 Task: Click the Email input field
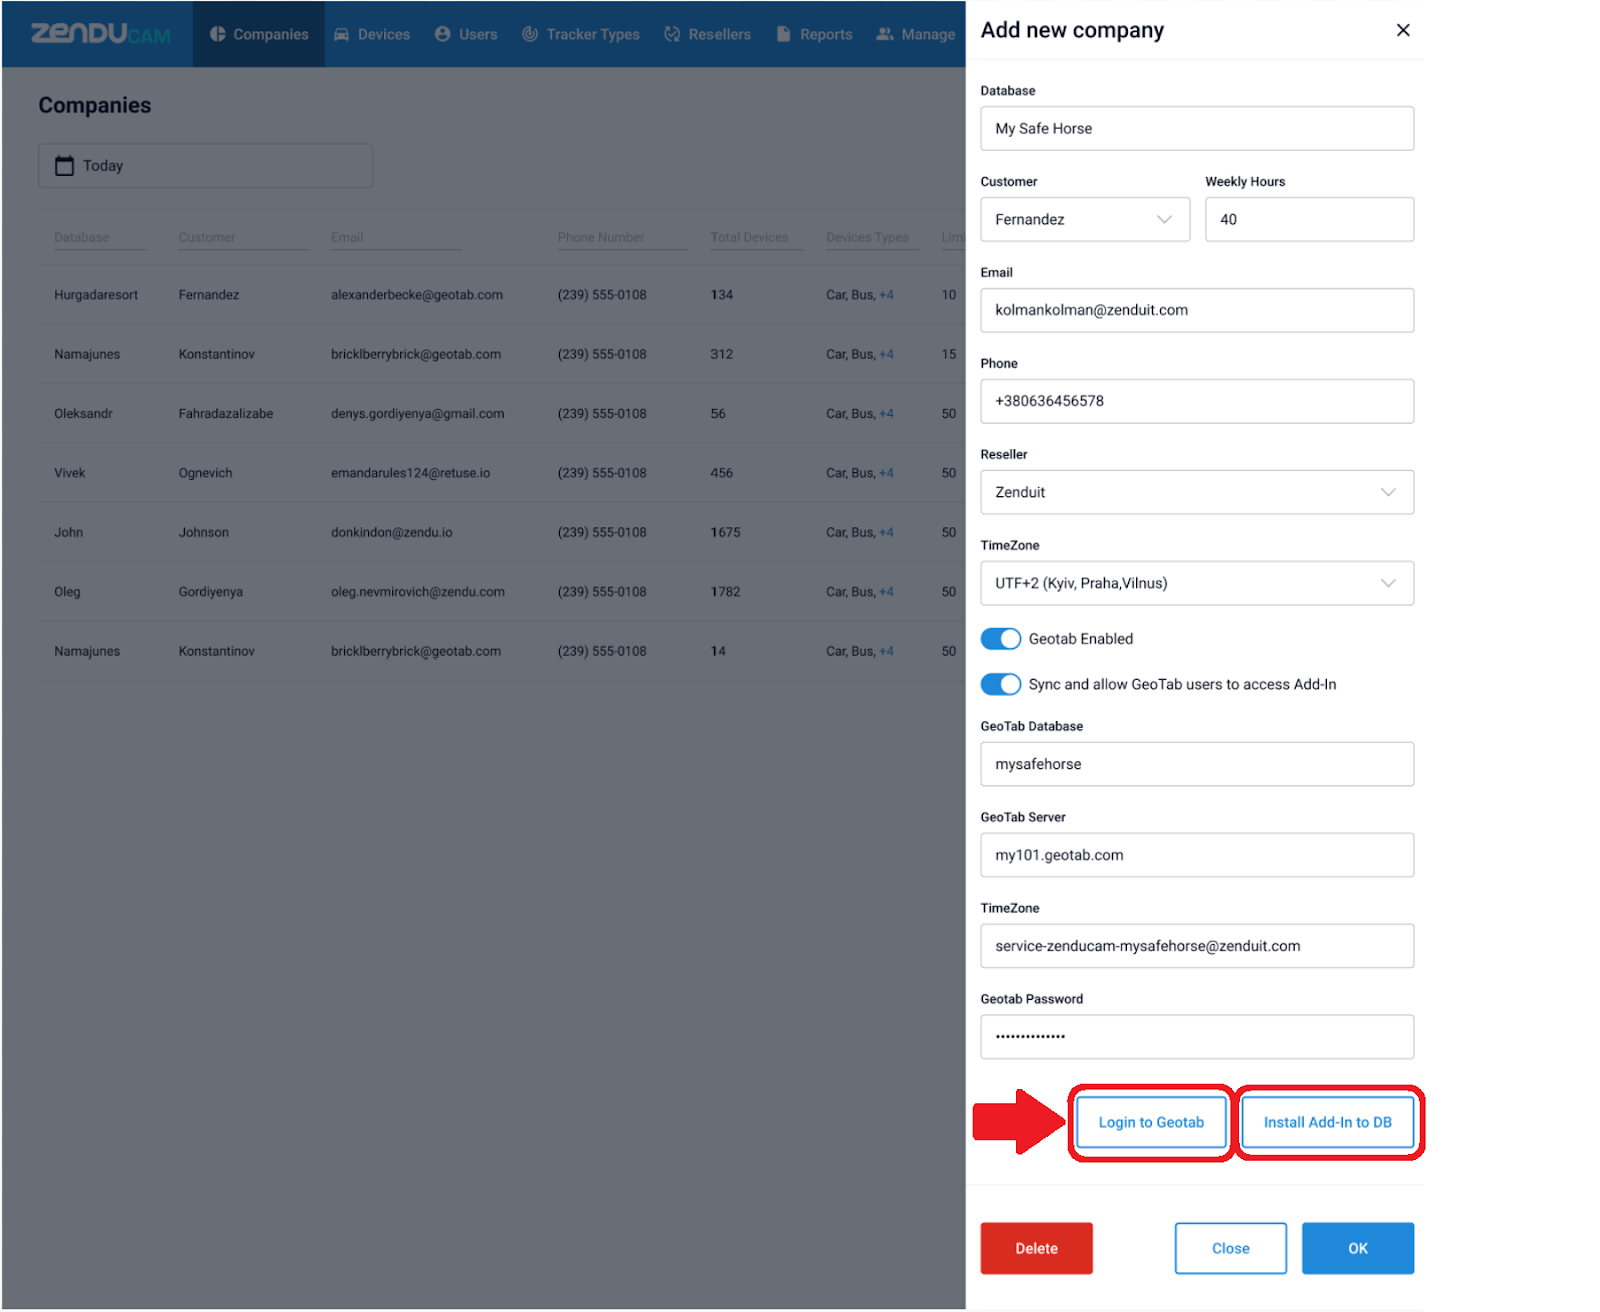1197,310
